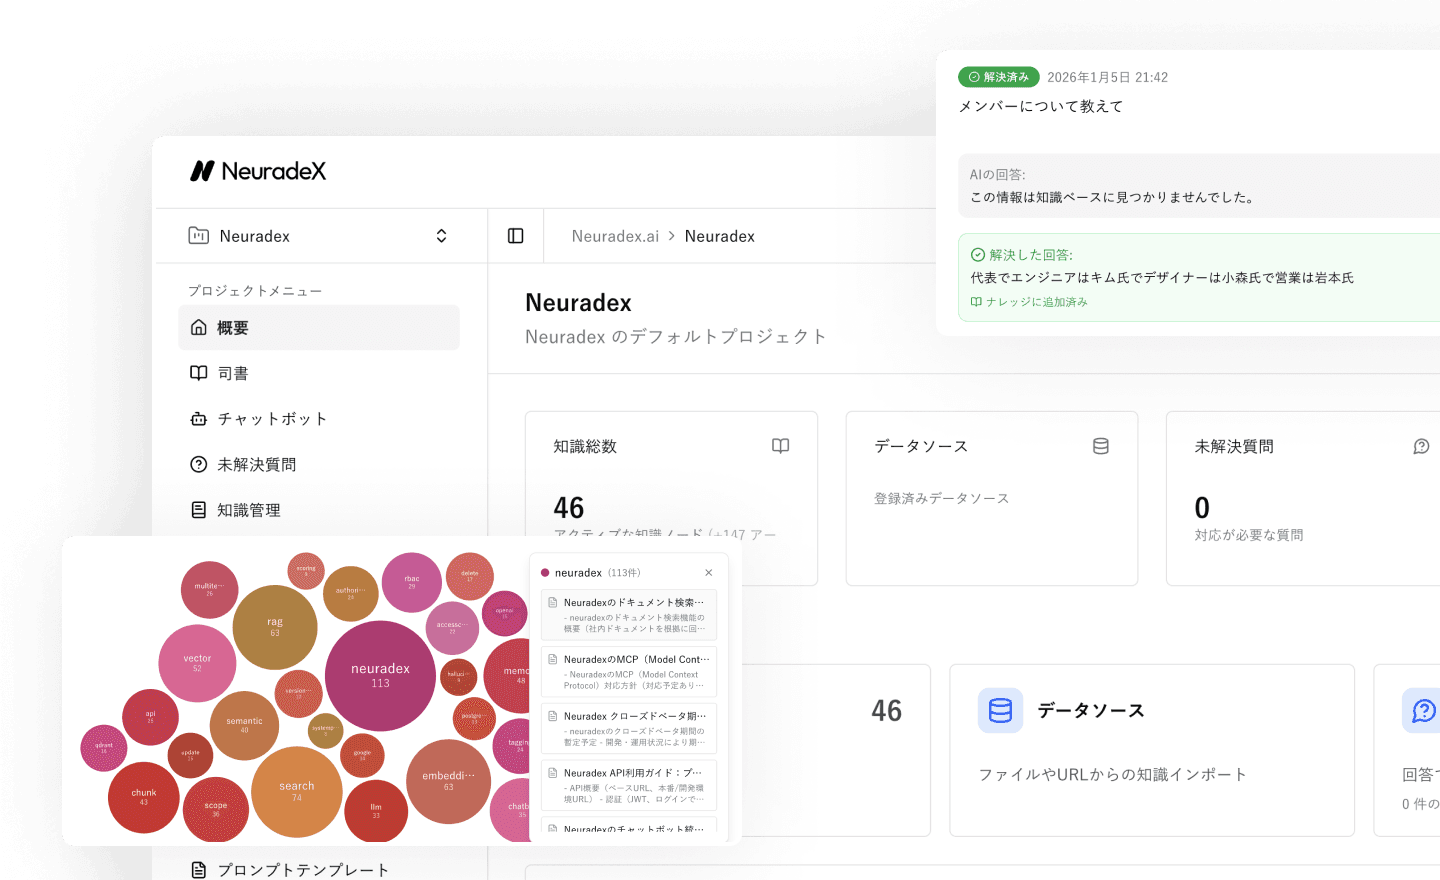Click the home icon next to 概要 in sidebar

(x=199, y=327)
